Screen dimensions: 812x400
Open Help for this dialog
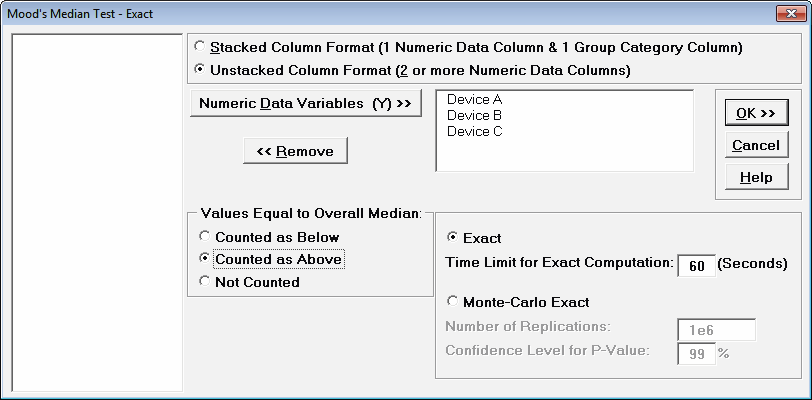[755, 177]
